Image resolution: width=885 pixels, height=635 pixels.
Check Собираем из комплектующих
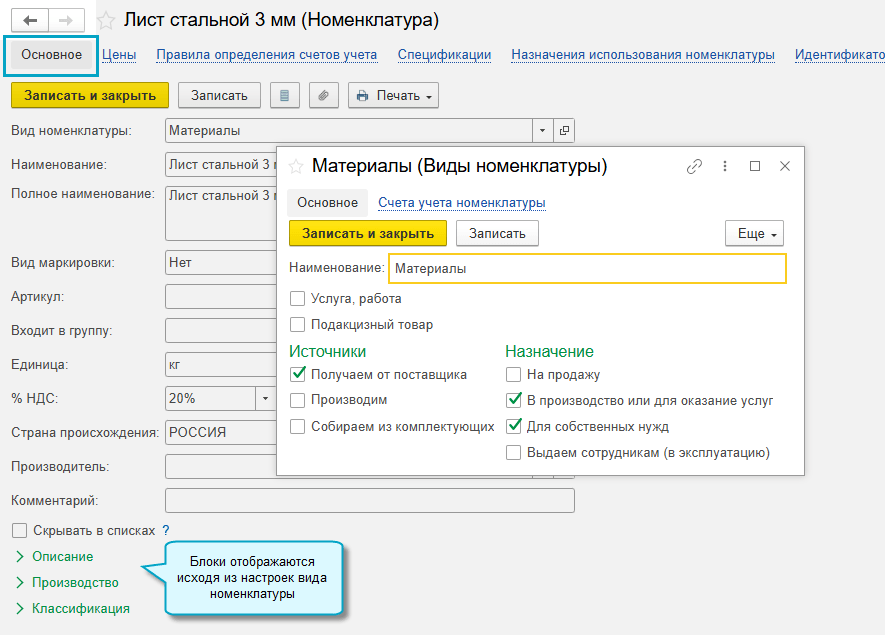point(297,426)
